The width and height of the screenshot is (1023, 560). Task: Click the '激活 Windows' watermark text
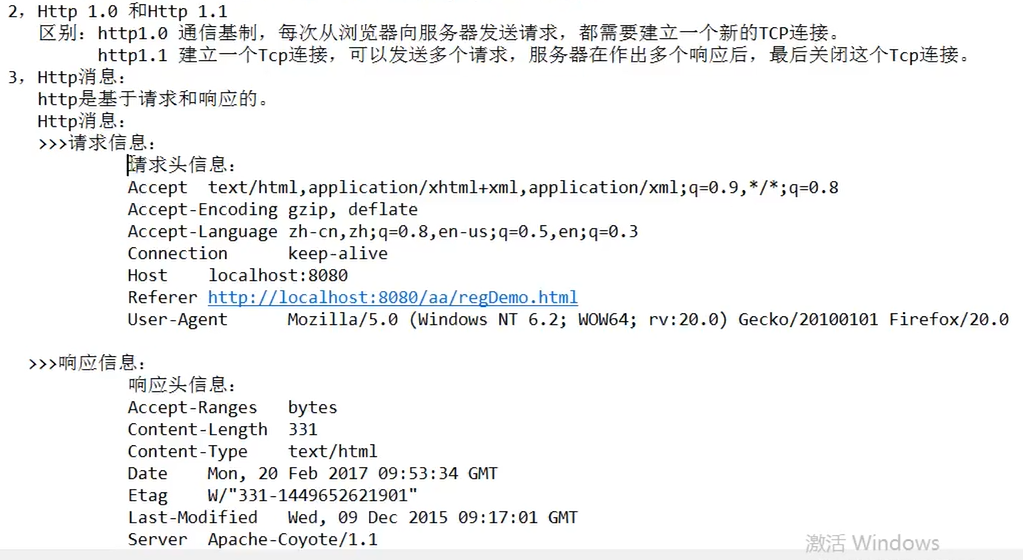(872, 542)
